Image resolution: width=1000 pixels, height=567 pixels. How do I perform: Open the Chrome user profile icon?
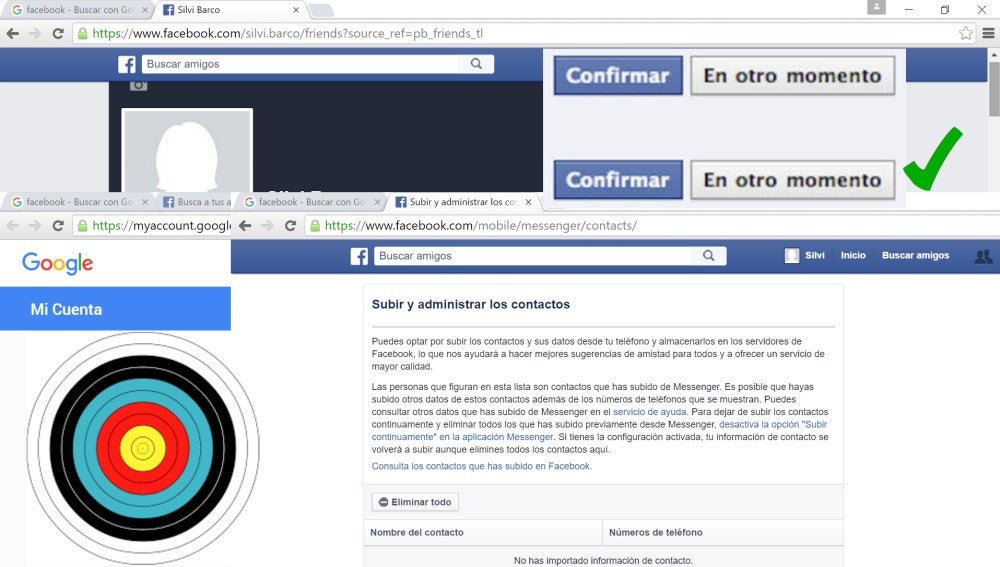(876, 8)
